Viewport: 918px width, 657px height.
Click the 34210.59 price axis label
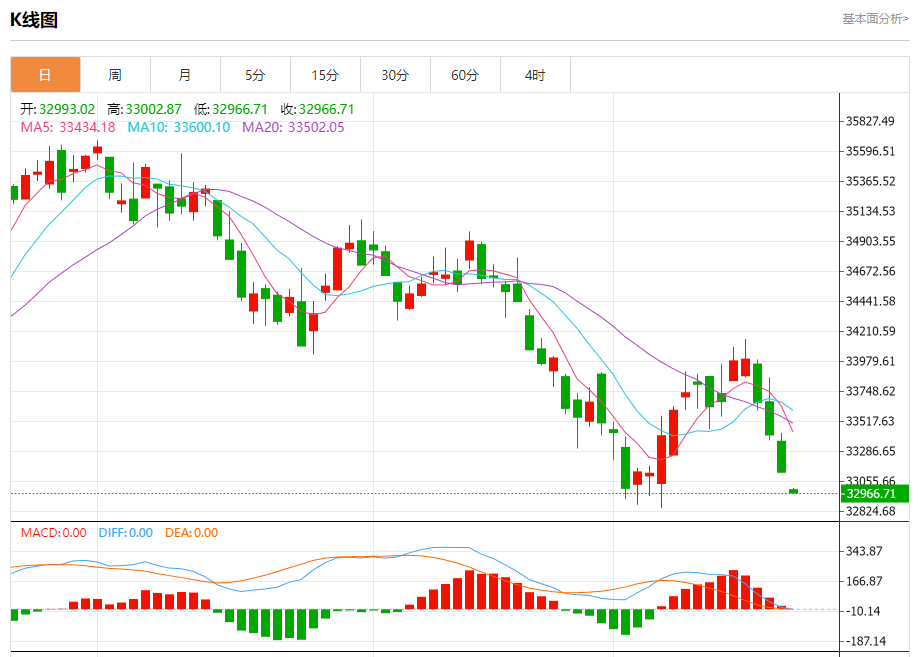(x=871, y=331)
